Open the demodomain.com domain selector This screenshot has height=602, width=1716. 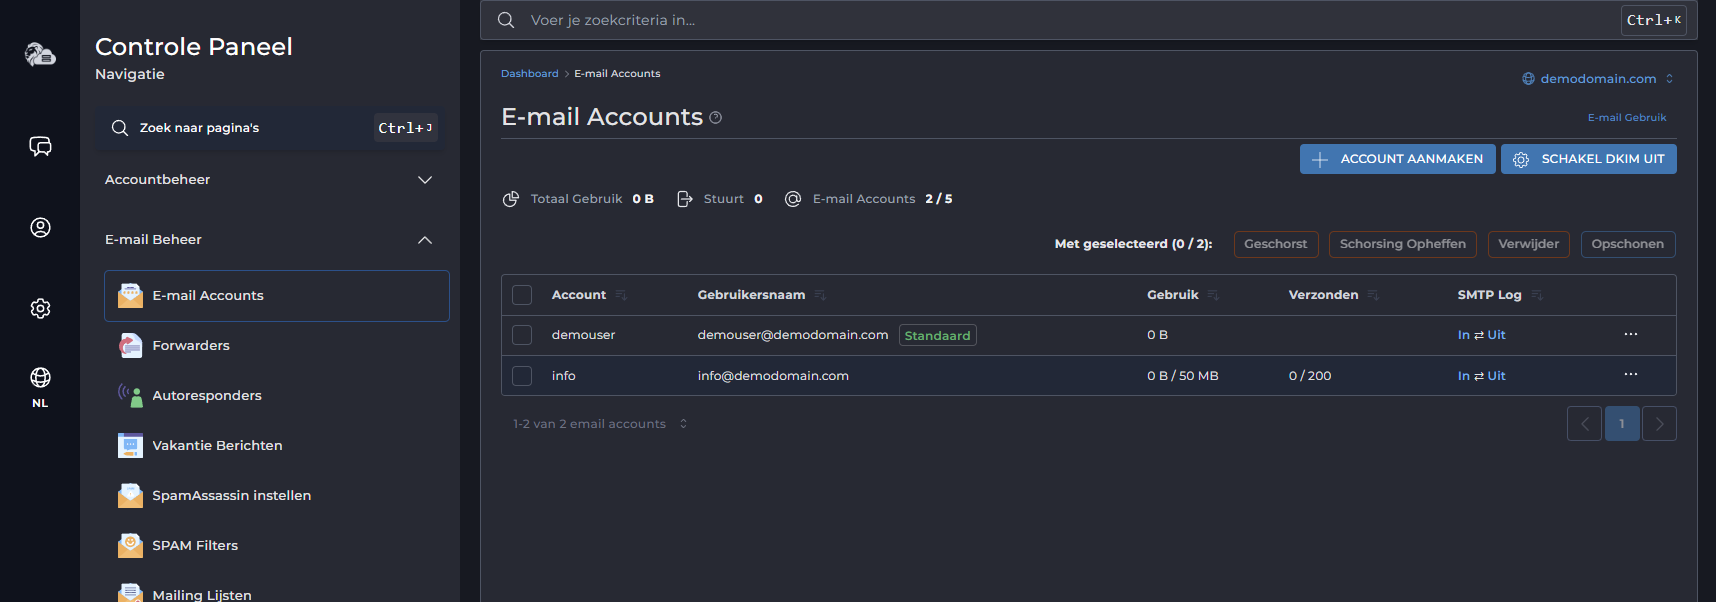tap(1598, 79)
